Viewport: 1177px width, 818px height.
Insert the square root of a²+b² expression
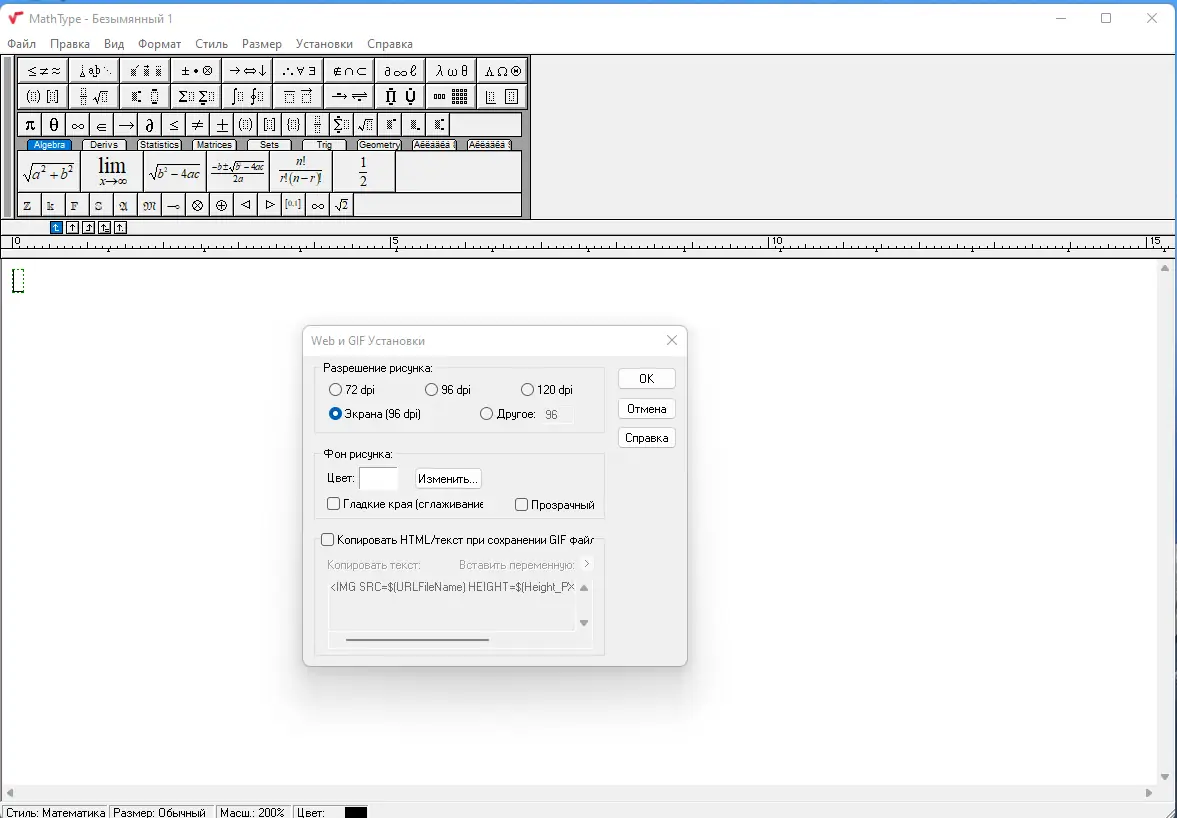(49, 172)
